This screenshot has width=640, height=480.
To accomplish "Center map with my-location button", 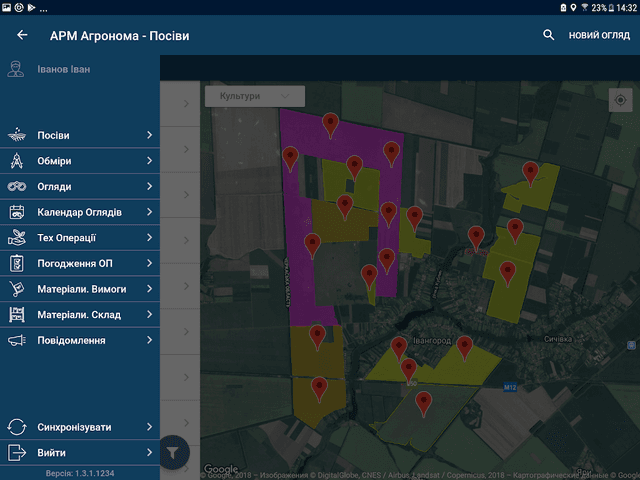I will tap(620, 100).
